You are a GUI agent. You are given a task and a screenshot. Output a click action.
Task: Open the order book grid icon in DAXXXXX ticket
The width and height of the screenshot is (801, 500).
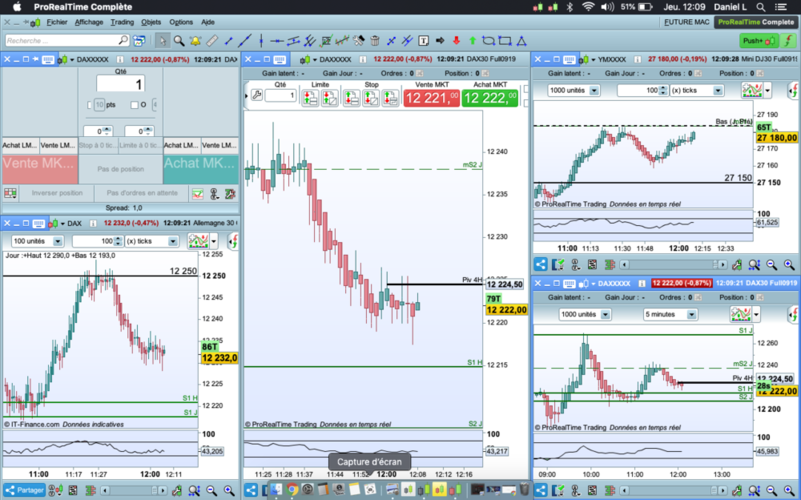click(10, 193)
